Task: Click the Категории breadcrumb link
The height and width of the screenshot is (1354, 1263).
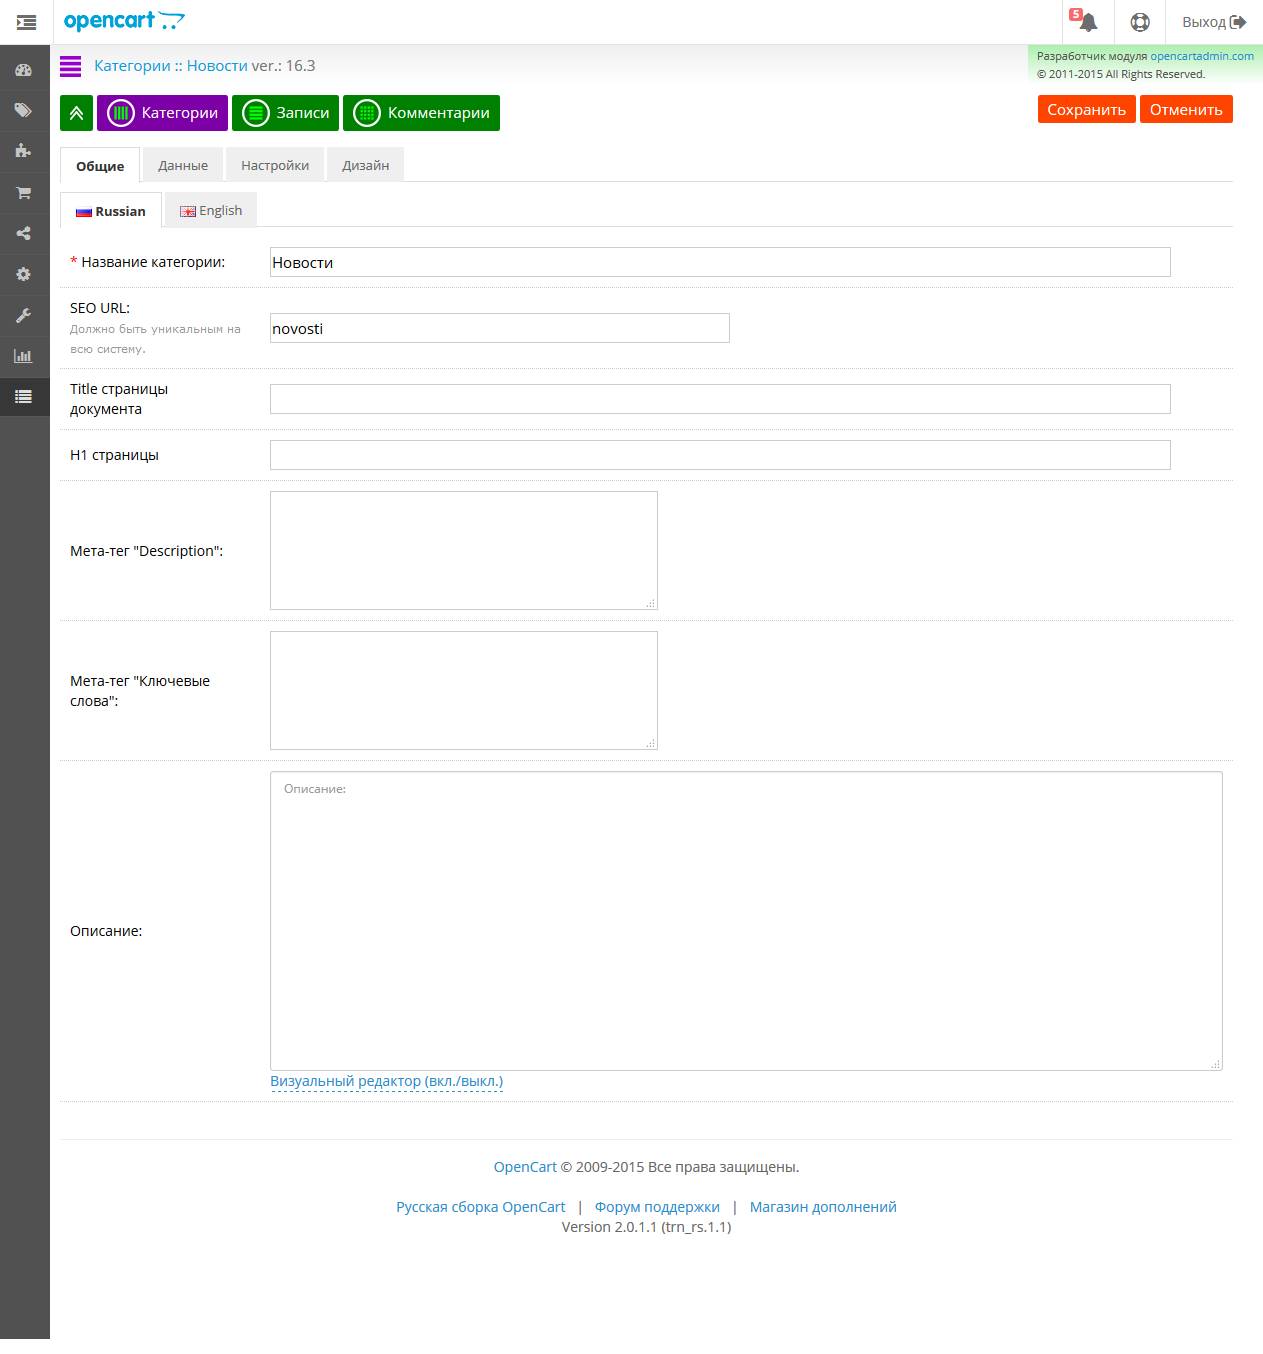Action: (132, 66)
